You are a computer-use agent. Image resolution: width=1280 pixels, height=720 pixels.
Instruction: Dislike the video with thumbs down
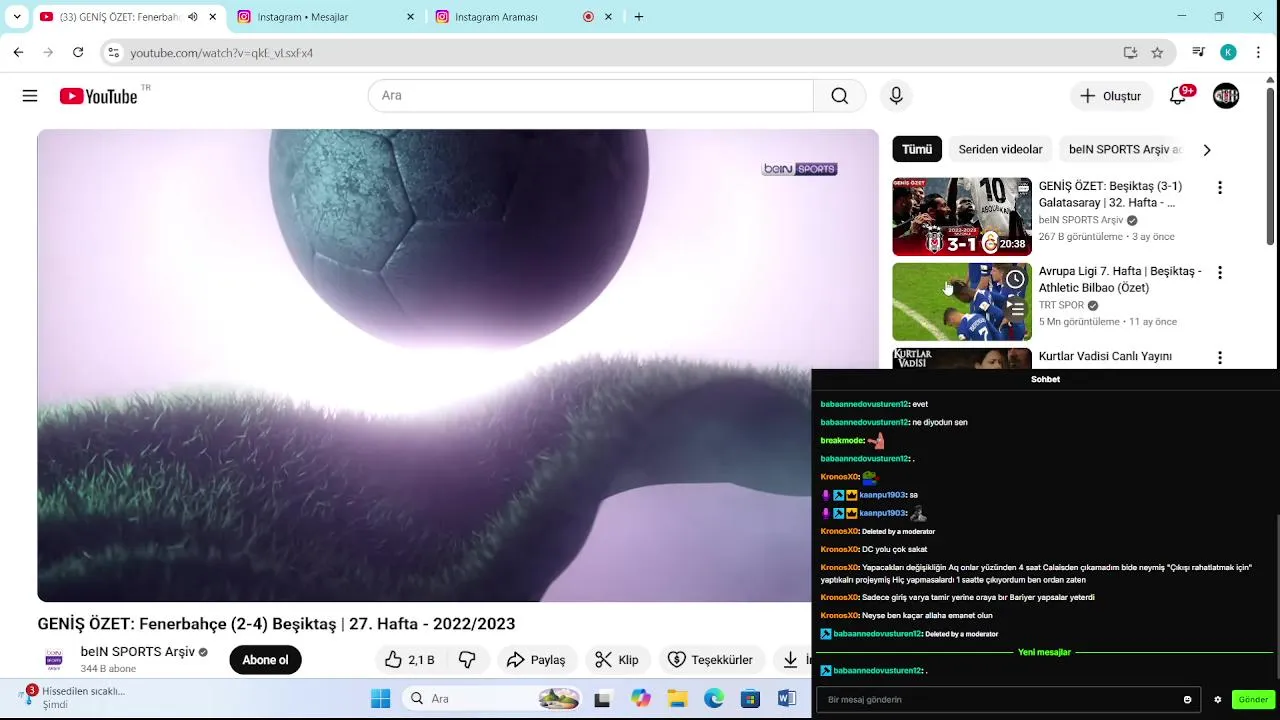click(467, 660)
